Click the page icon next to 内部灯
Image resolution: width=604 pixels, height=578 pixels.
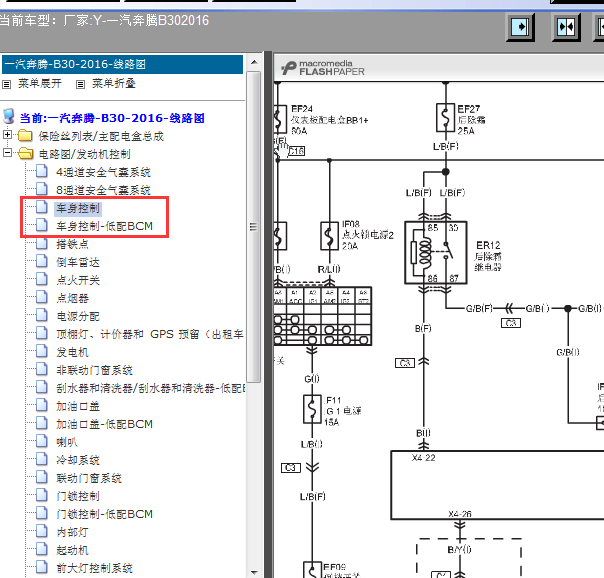[42, 531]
